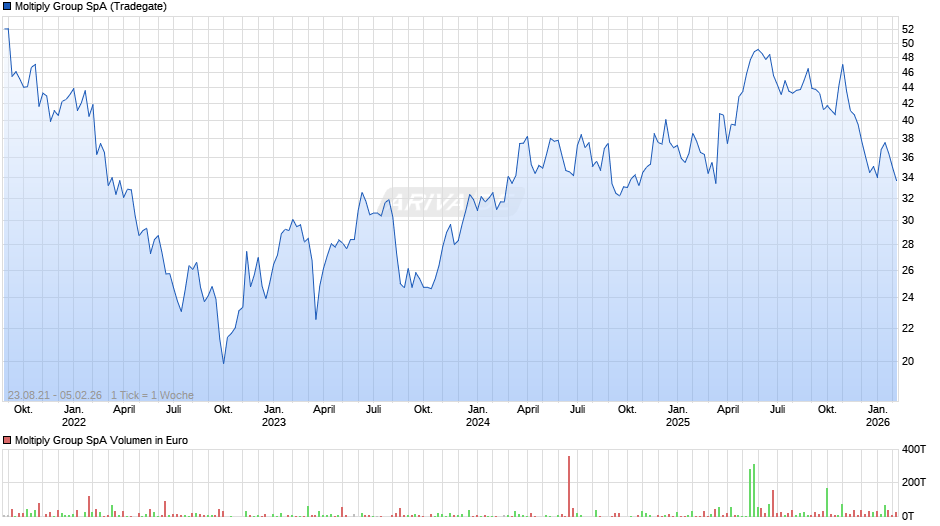This screenshot has height=526, width=940.
Task: Click the blue Moltiply Group SpA legend square
Action: pos(7,7)
